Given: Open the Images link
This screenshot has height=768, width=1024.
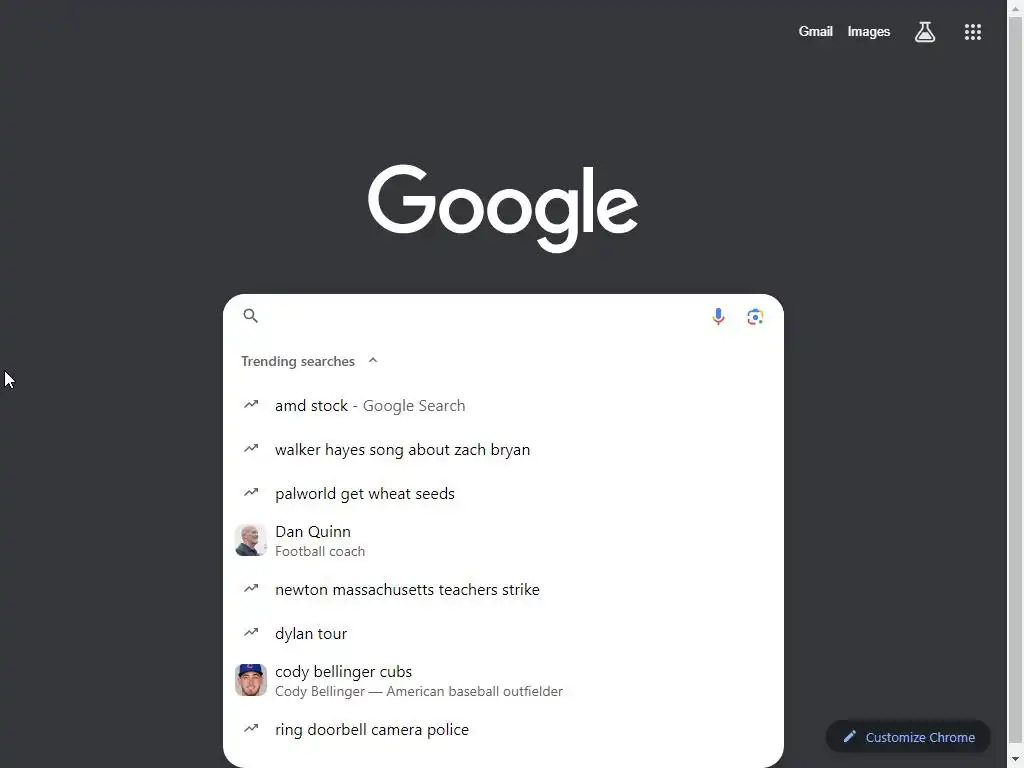Looking at the screenshot, I should pyautogui.click(x=868, y=31).
